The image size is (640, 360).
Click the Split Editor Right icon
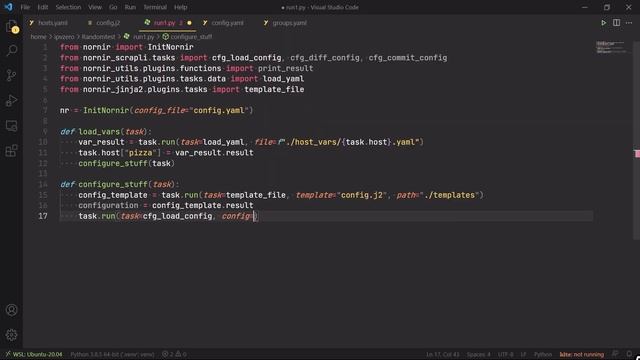[616, 23]
